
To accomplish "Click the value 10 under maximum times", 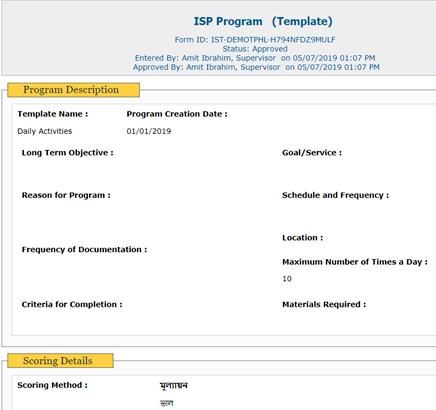I will pos(287,279).
